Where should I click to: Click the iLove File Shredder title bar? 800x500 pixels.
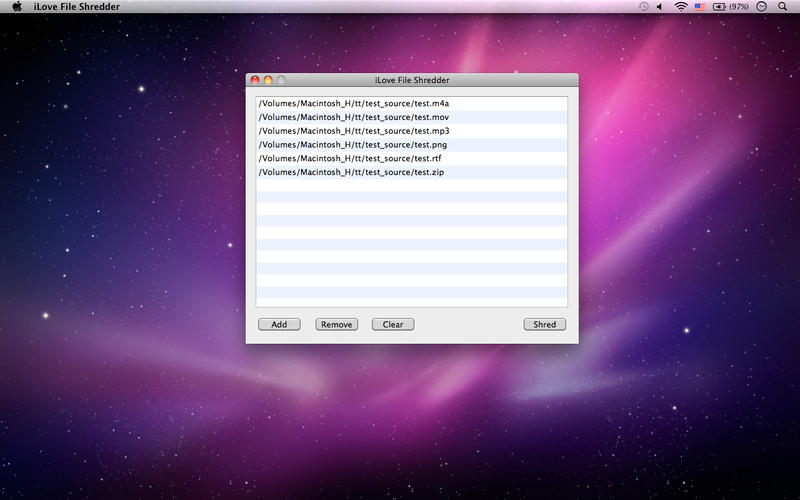click(412, 80)
